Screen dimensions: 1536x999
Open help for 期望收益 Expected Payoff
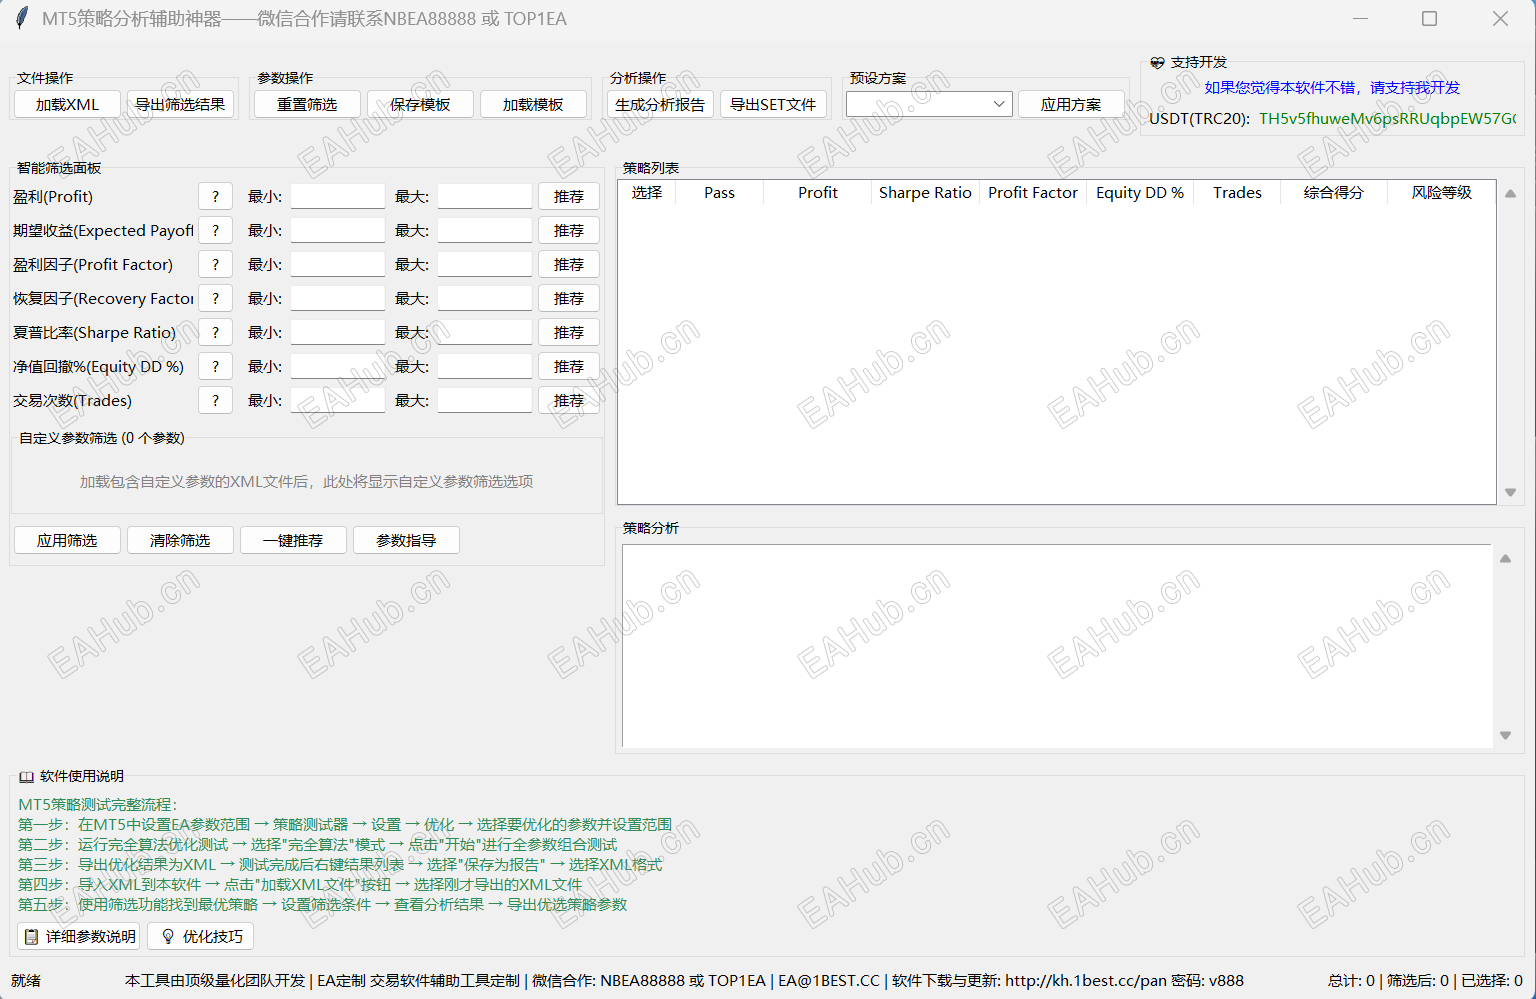[x=215, y=231]
